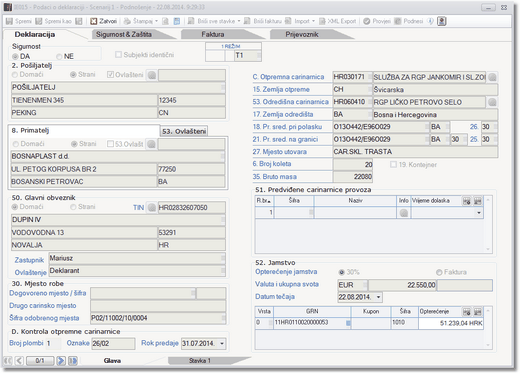Click lookup button beside 53.Ovlašt
Viewport: 520px width, 374px height.
pyautogui.click(x=151, y=144)
